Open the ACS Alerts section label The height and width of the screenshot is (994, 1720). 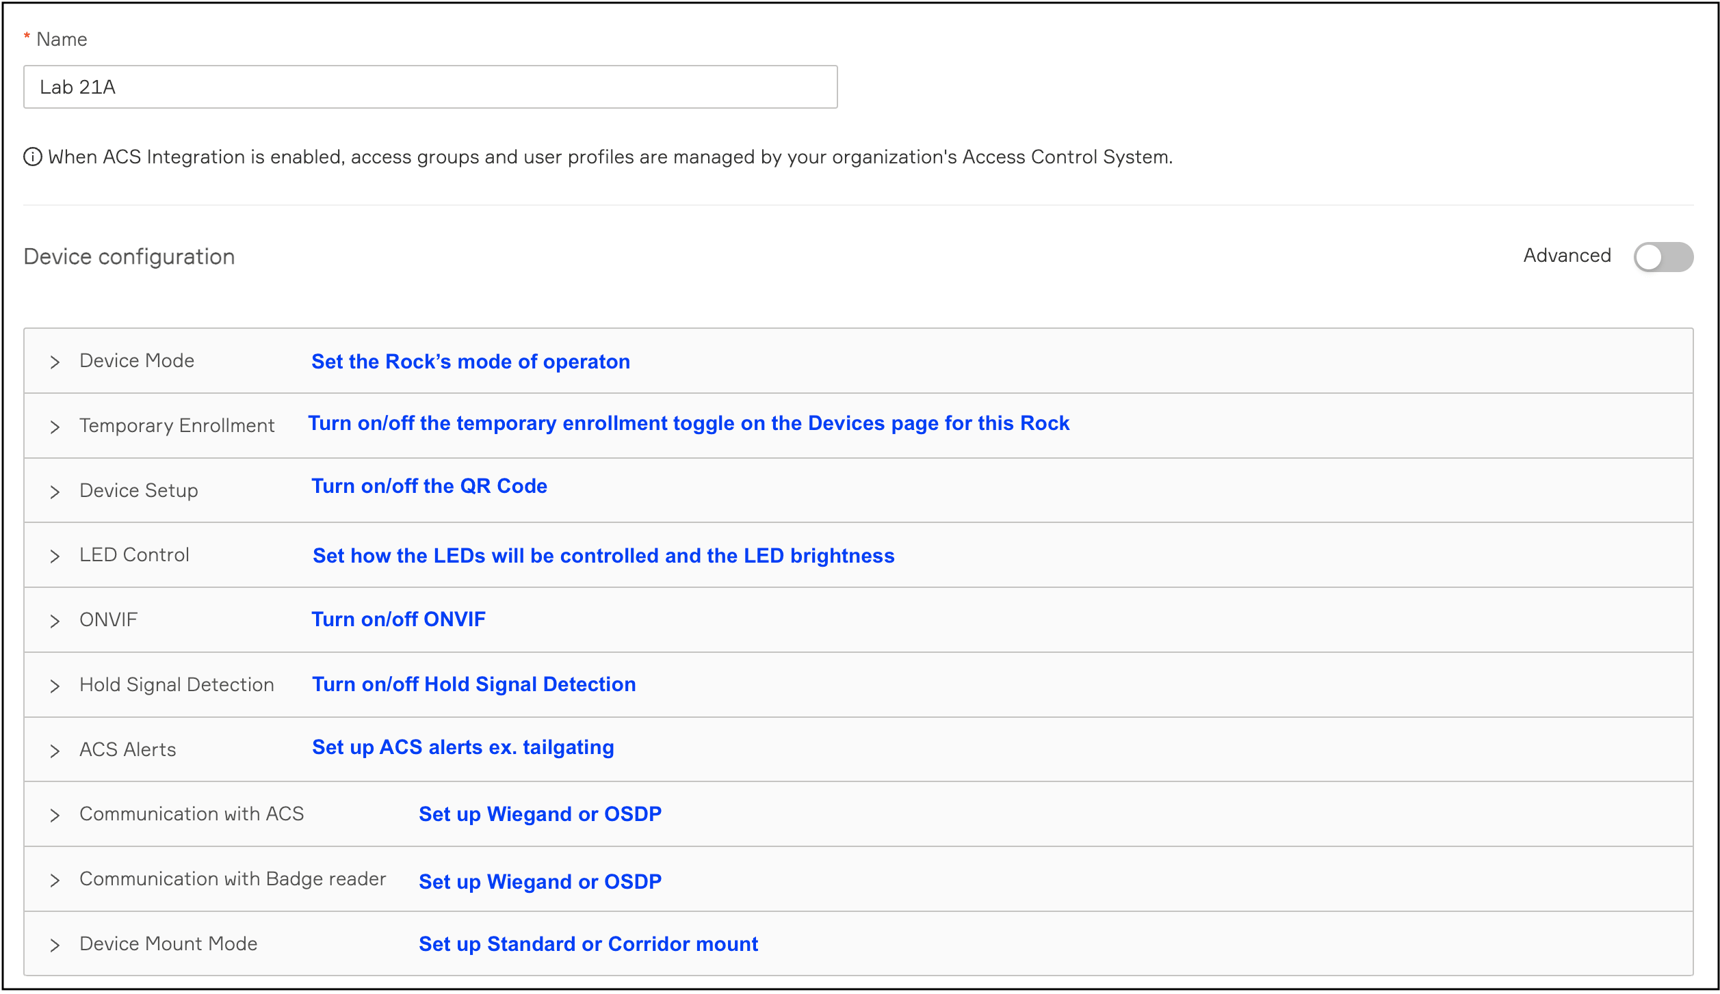pos(127,750)
